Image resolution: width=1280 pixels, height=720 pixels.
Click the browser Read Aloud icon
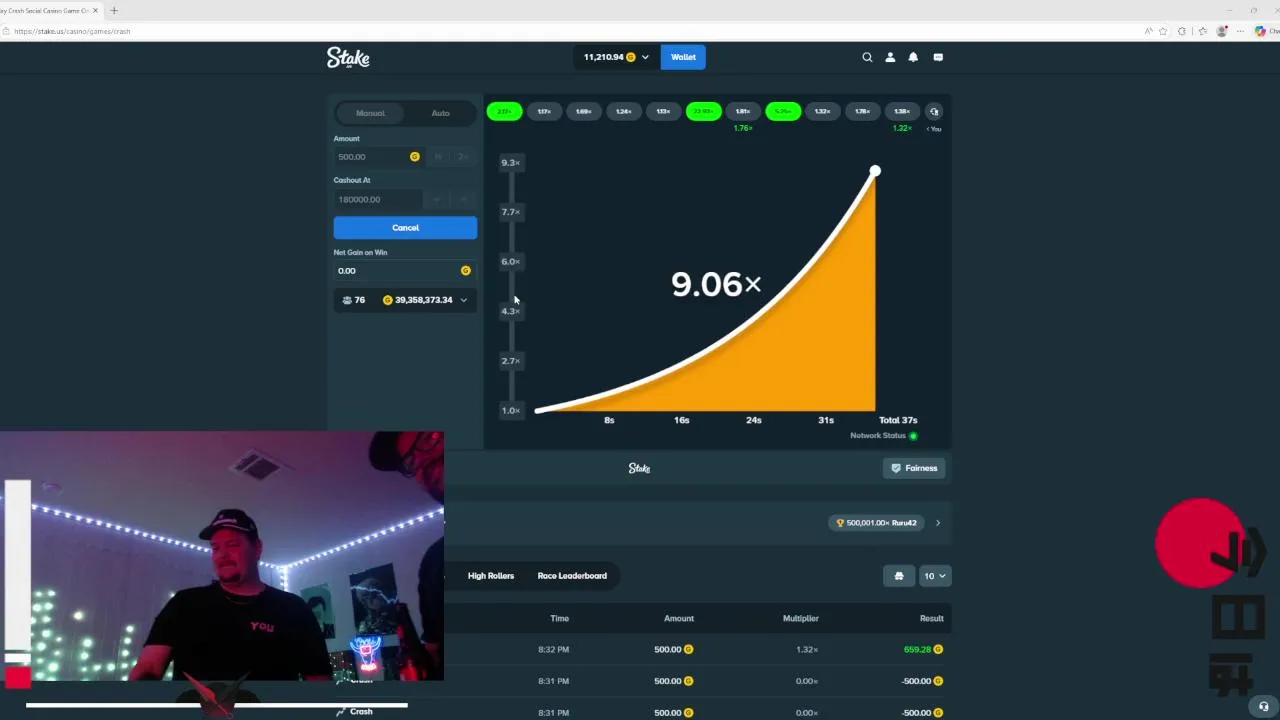coord(1149,31)
